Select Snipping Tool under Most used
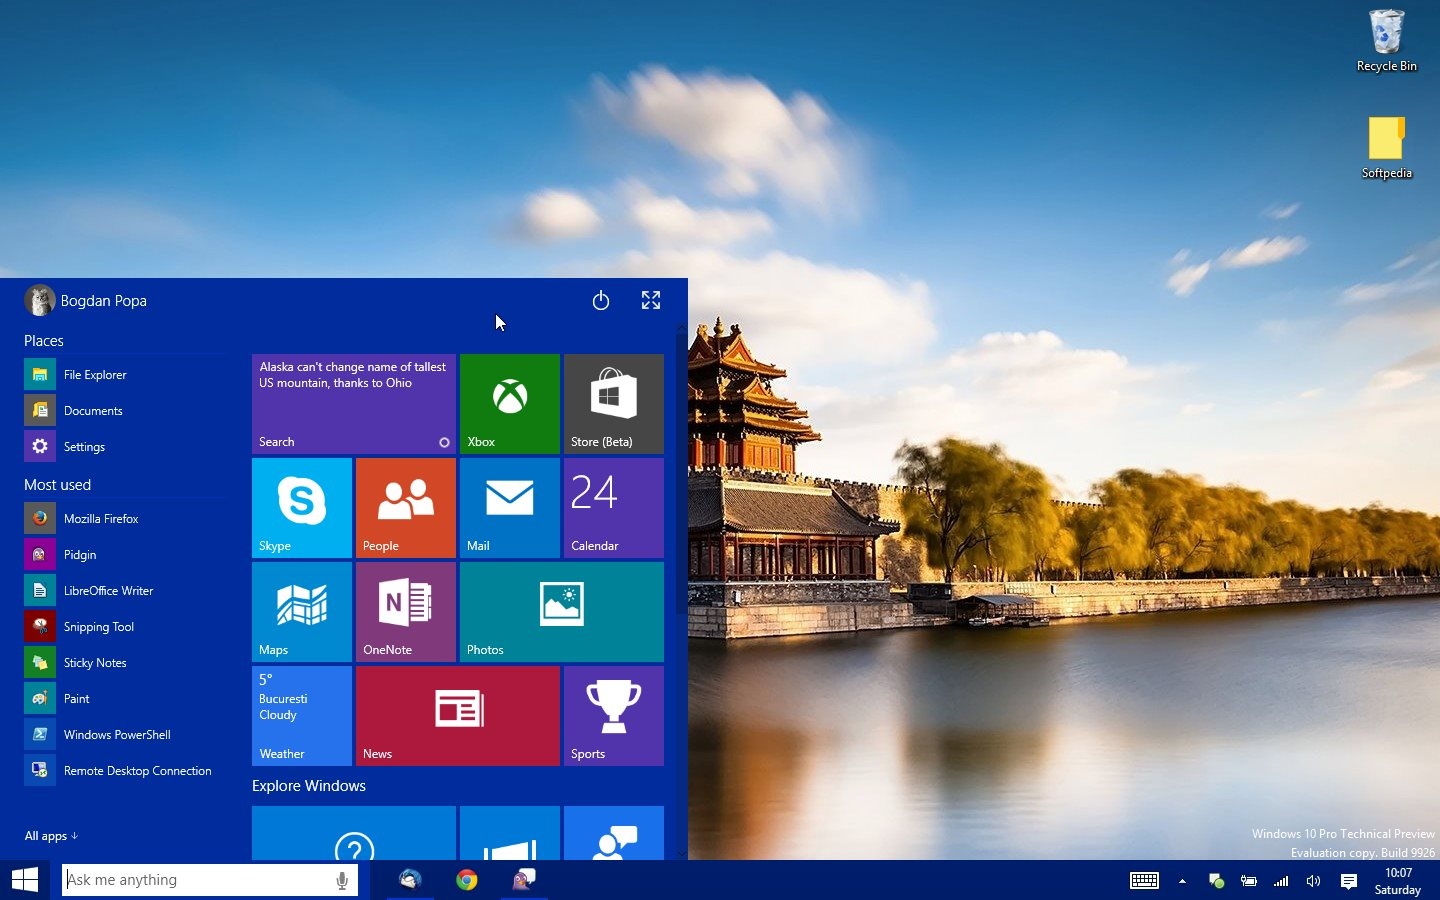 tap(97, 626)
